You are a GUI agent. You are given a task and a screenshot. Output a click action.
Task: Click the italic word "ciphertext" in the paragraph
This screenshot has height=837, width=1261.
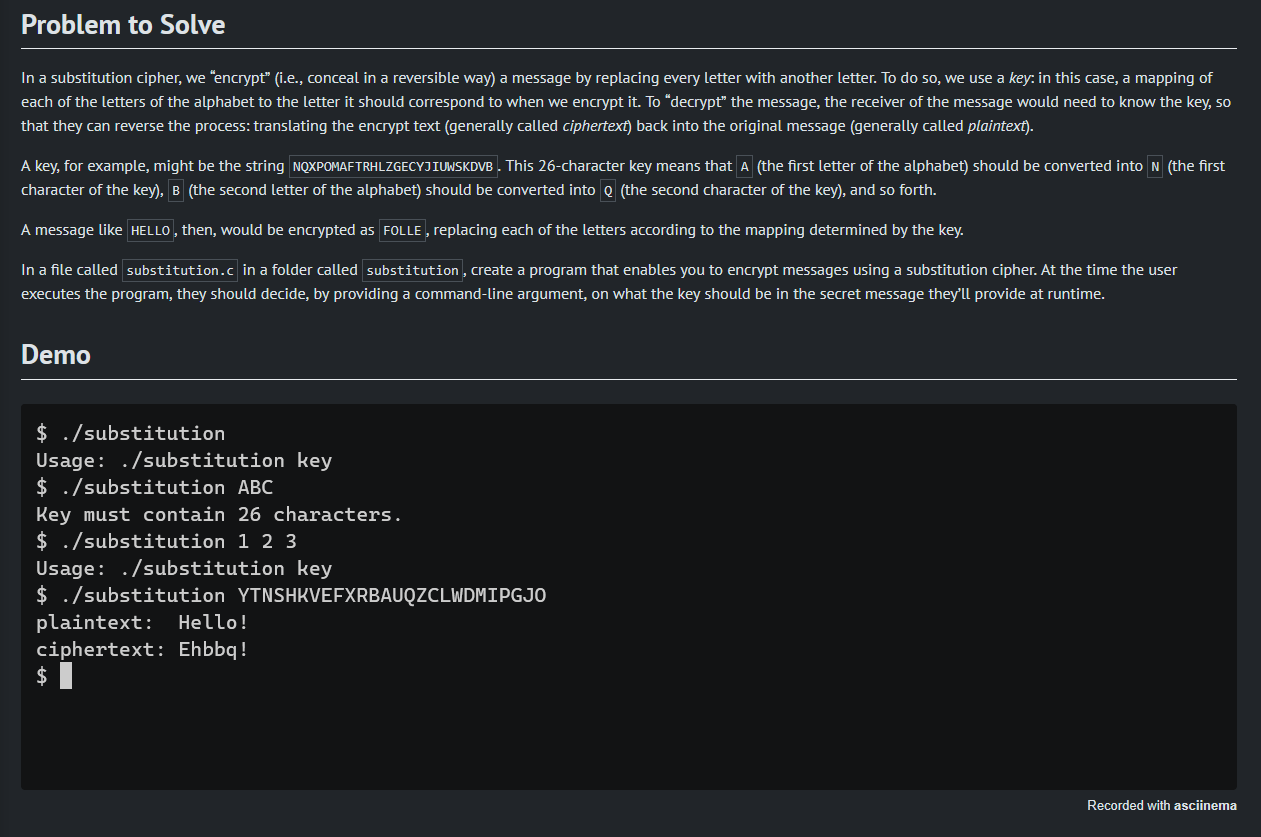(594, 126)
